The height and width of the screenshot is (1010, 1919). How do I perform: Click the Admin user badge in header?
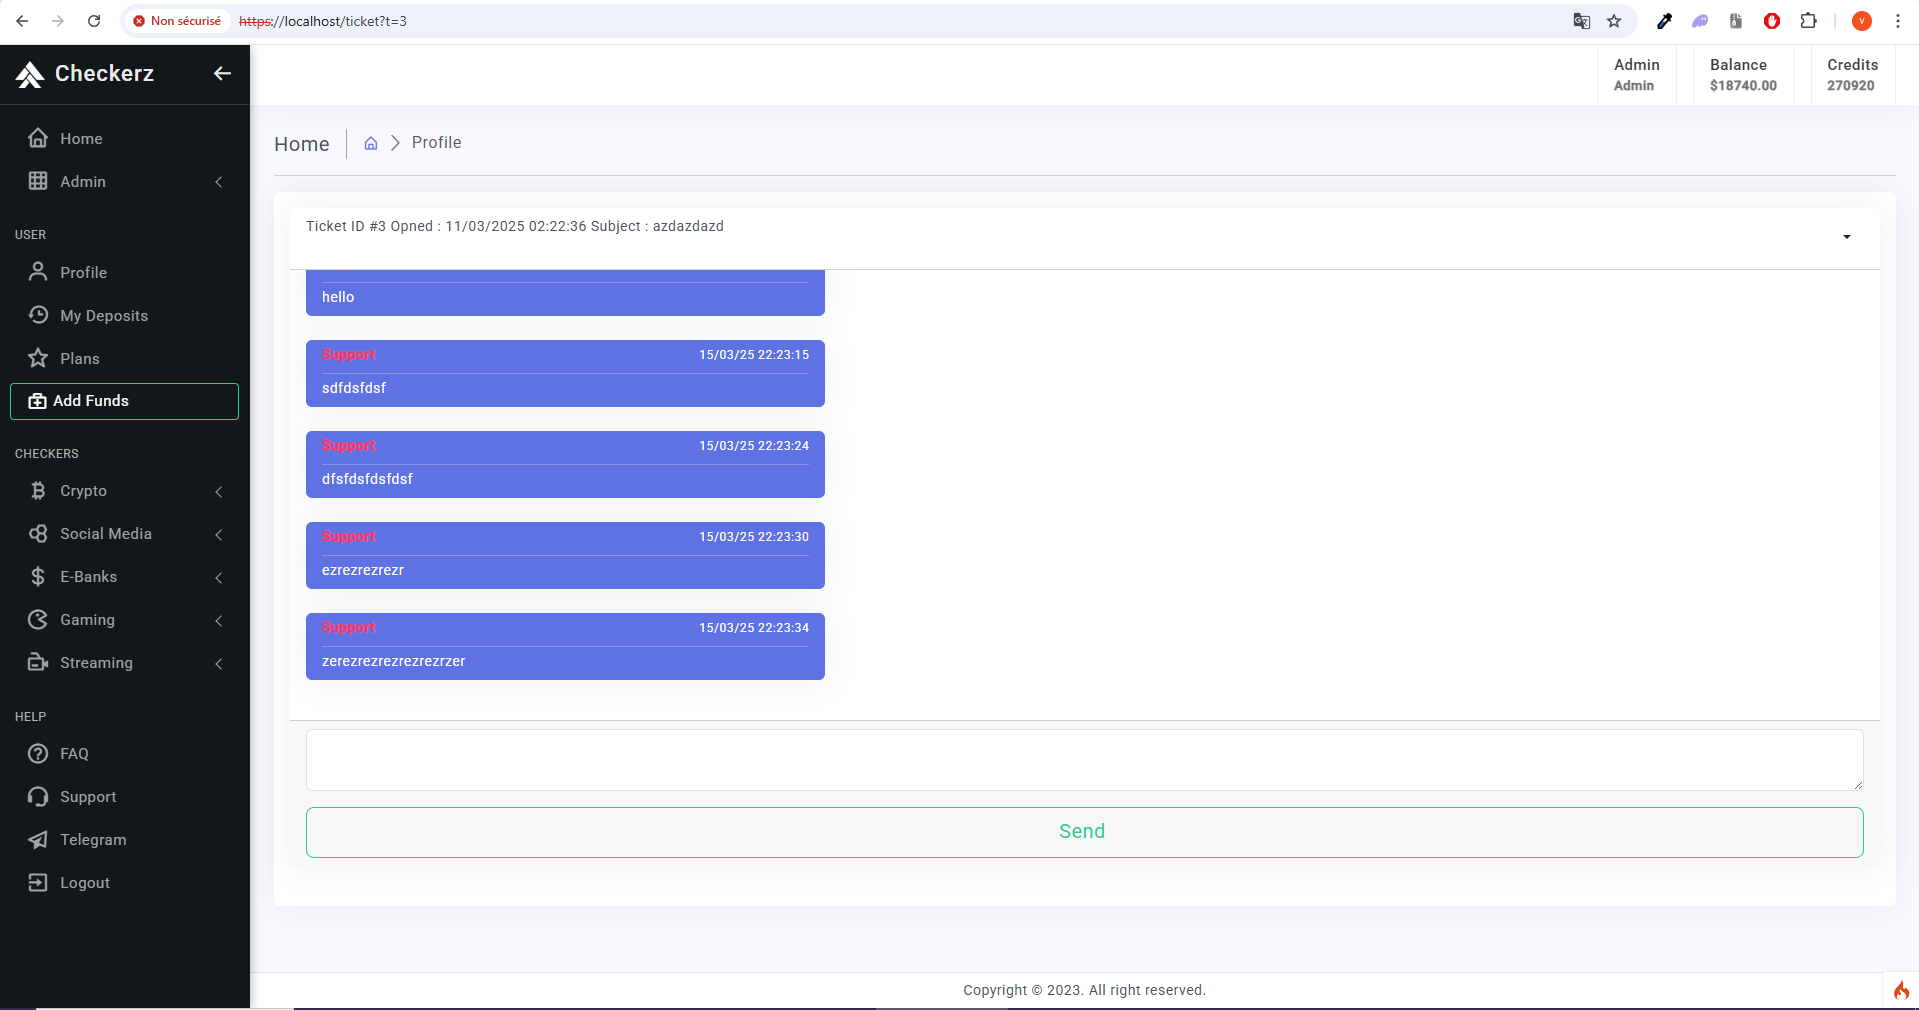(x=1636, y=74)
